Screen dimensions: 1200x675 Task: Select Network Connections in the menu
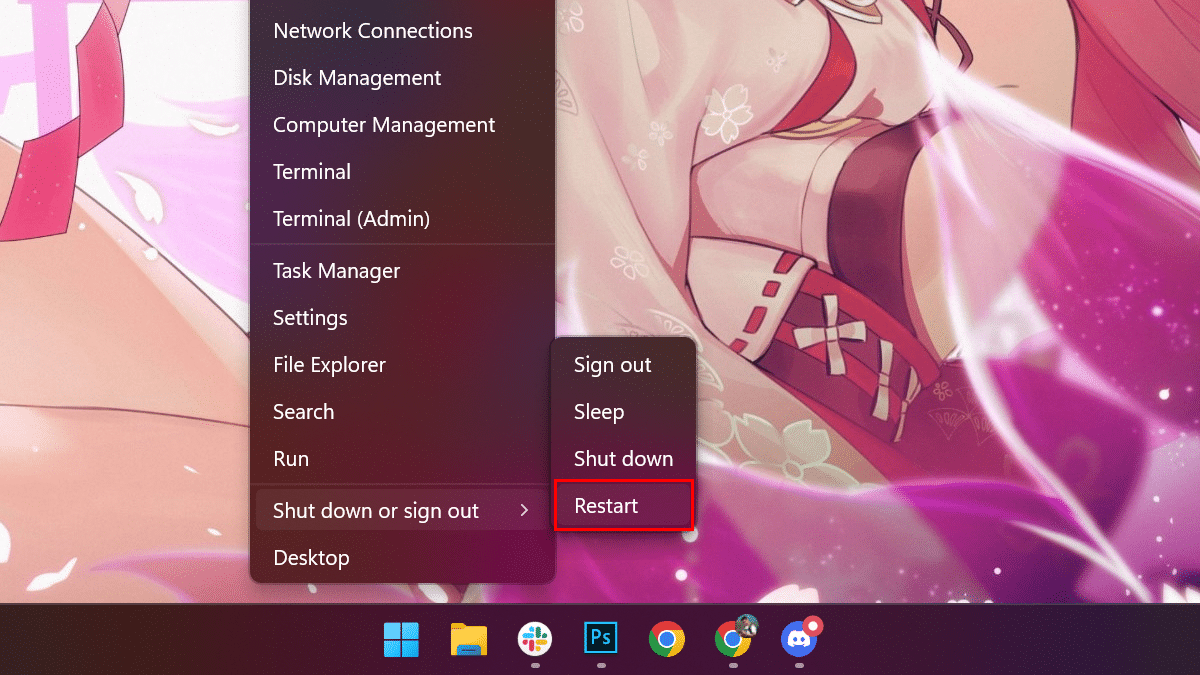tap(402, 31)
